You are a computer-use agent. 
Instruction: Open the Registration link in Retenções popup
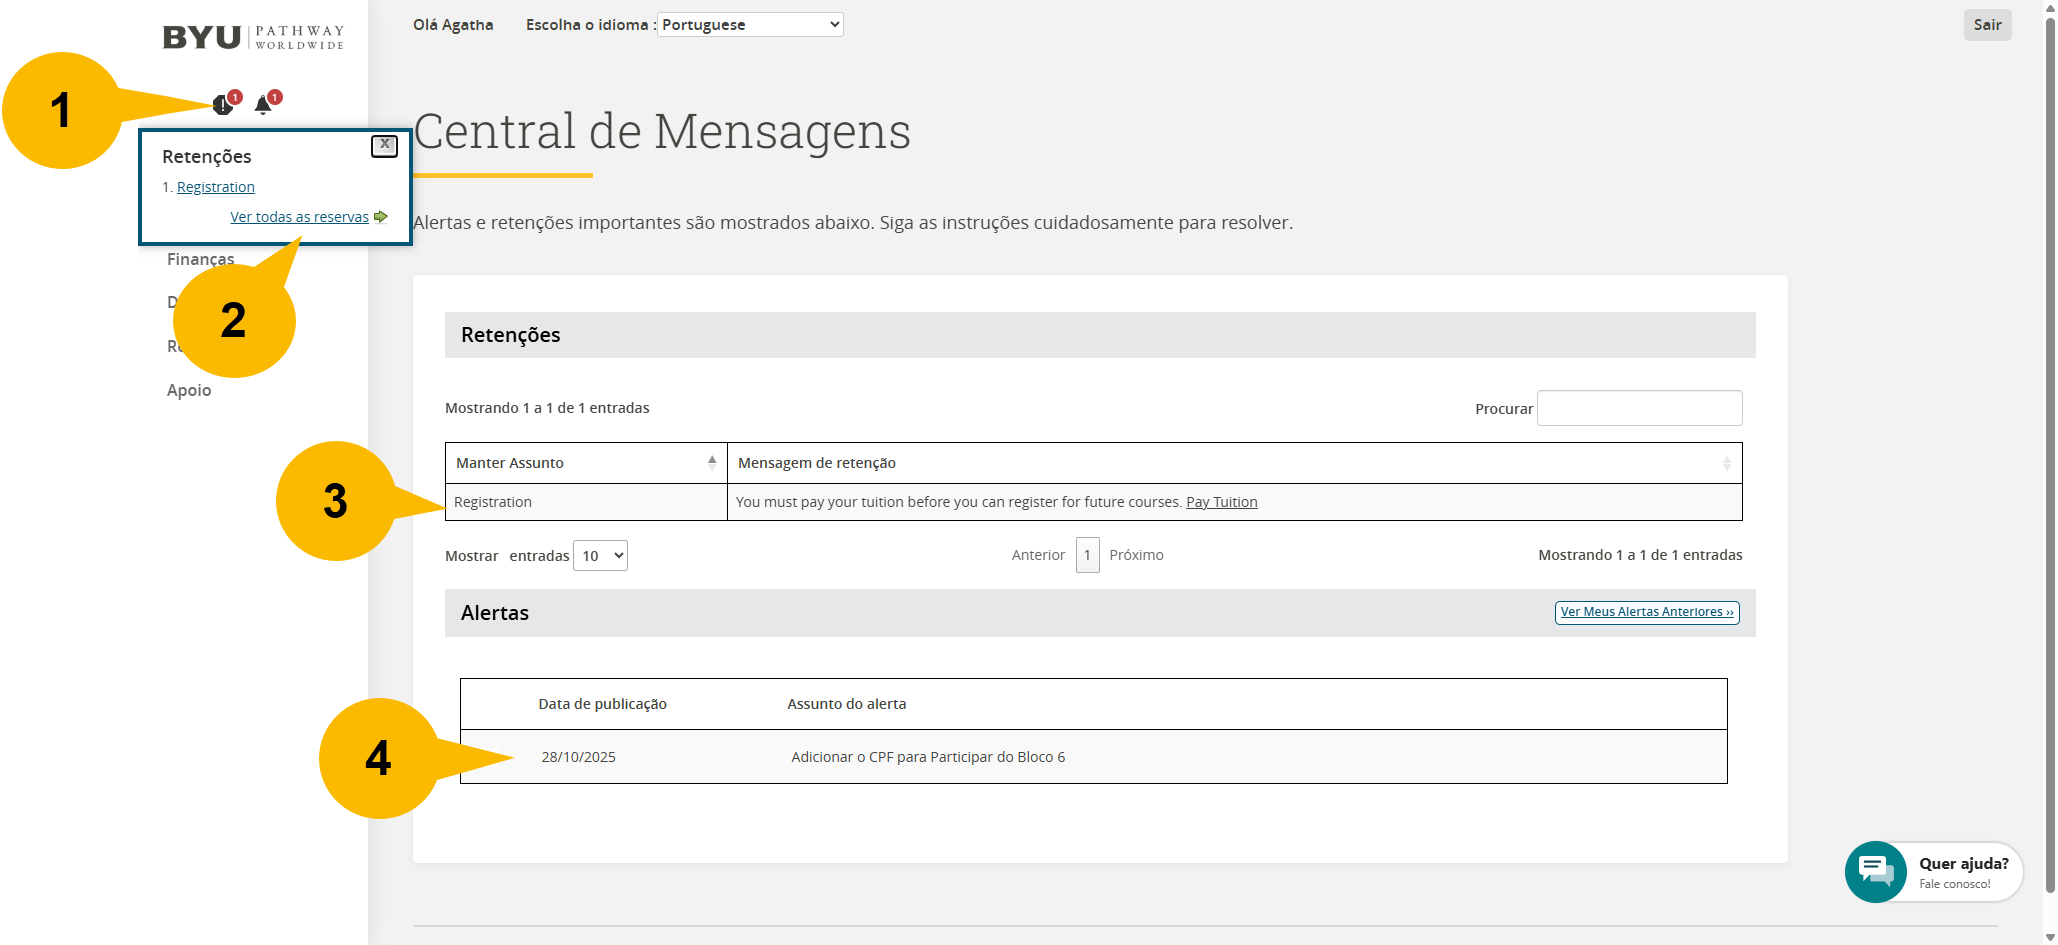[x=216, y=187]
